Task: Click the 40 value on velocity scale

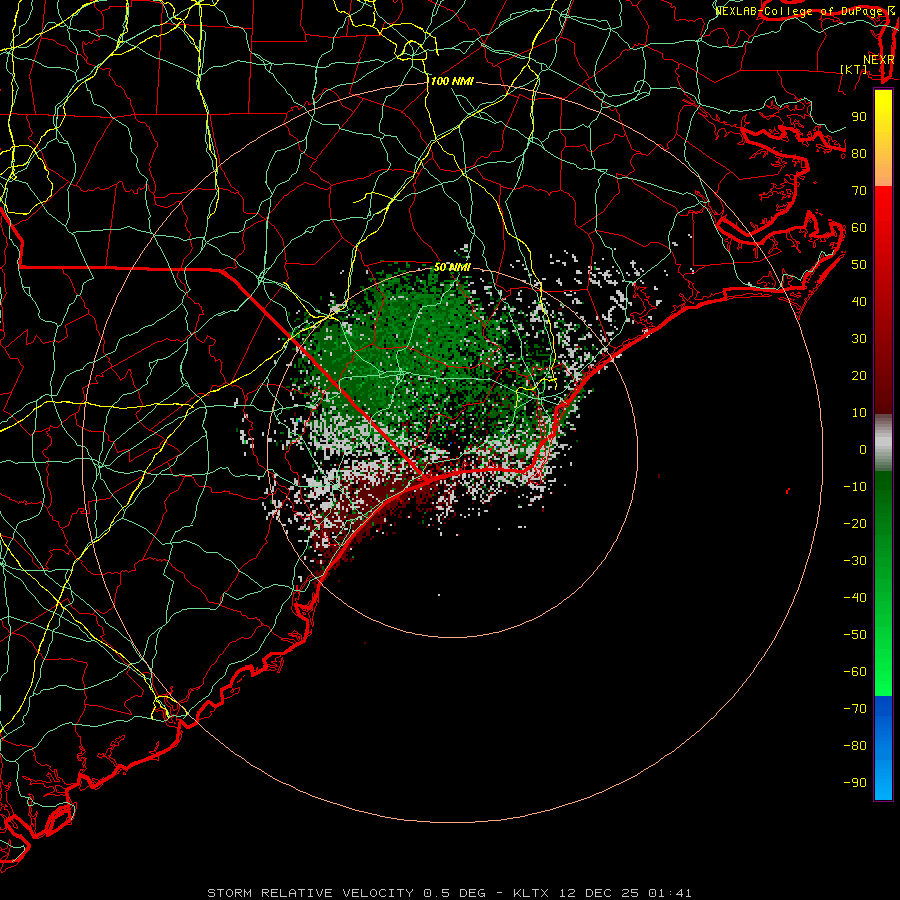Action: pos(859,301)
